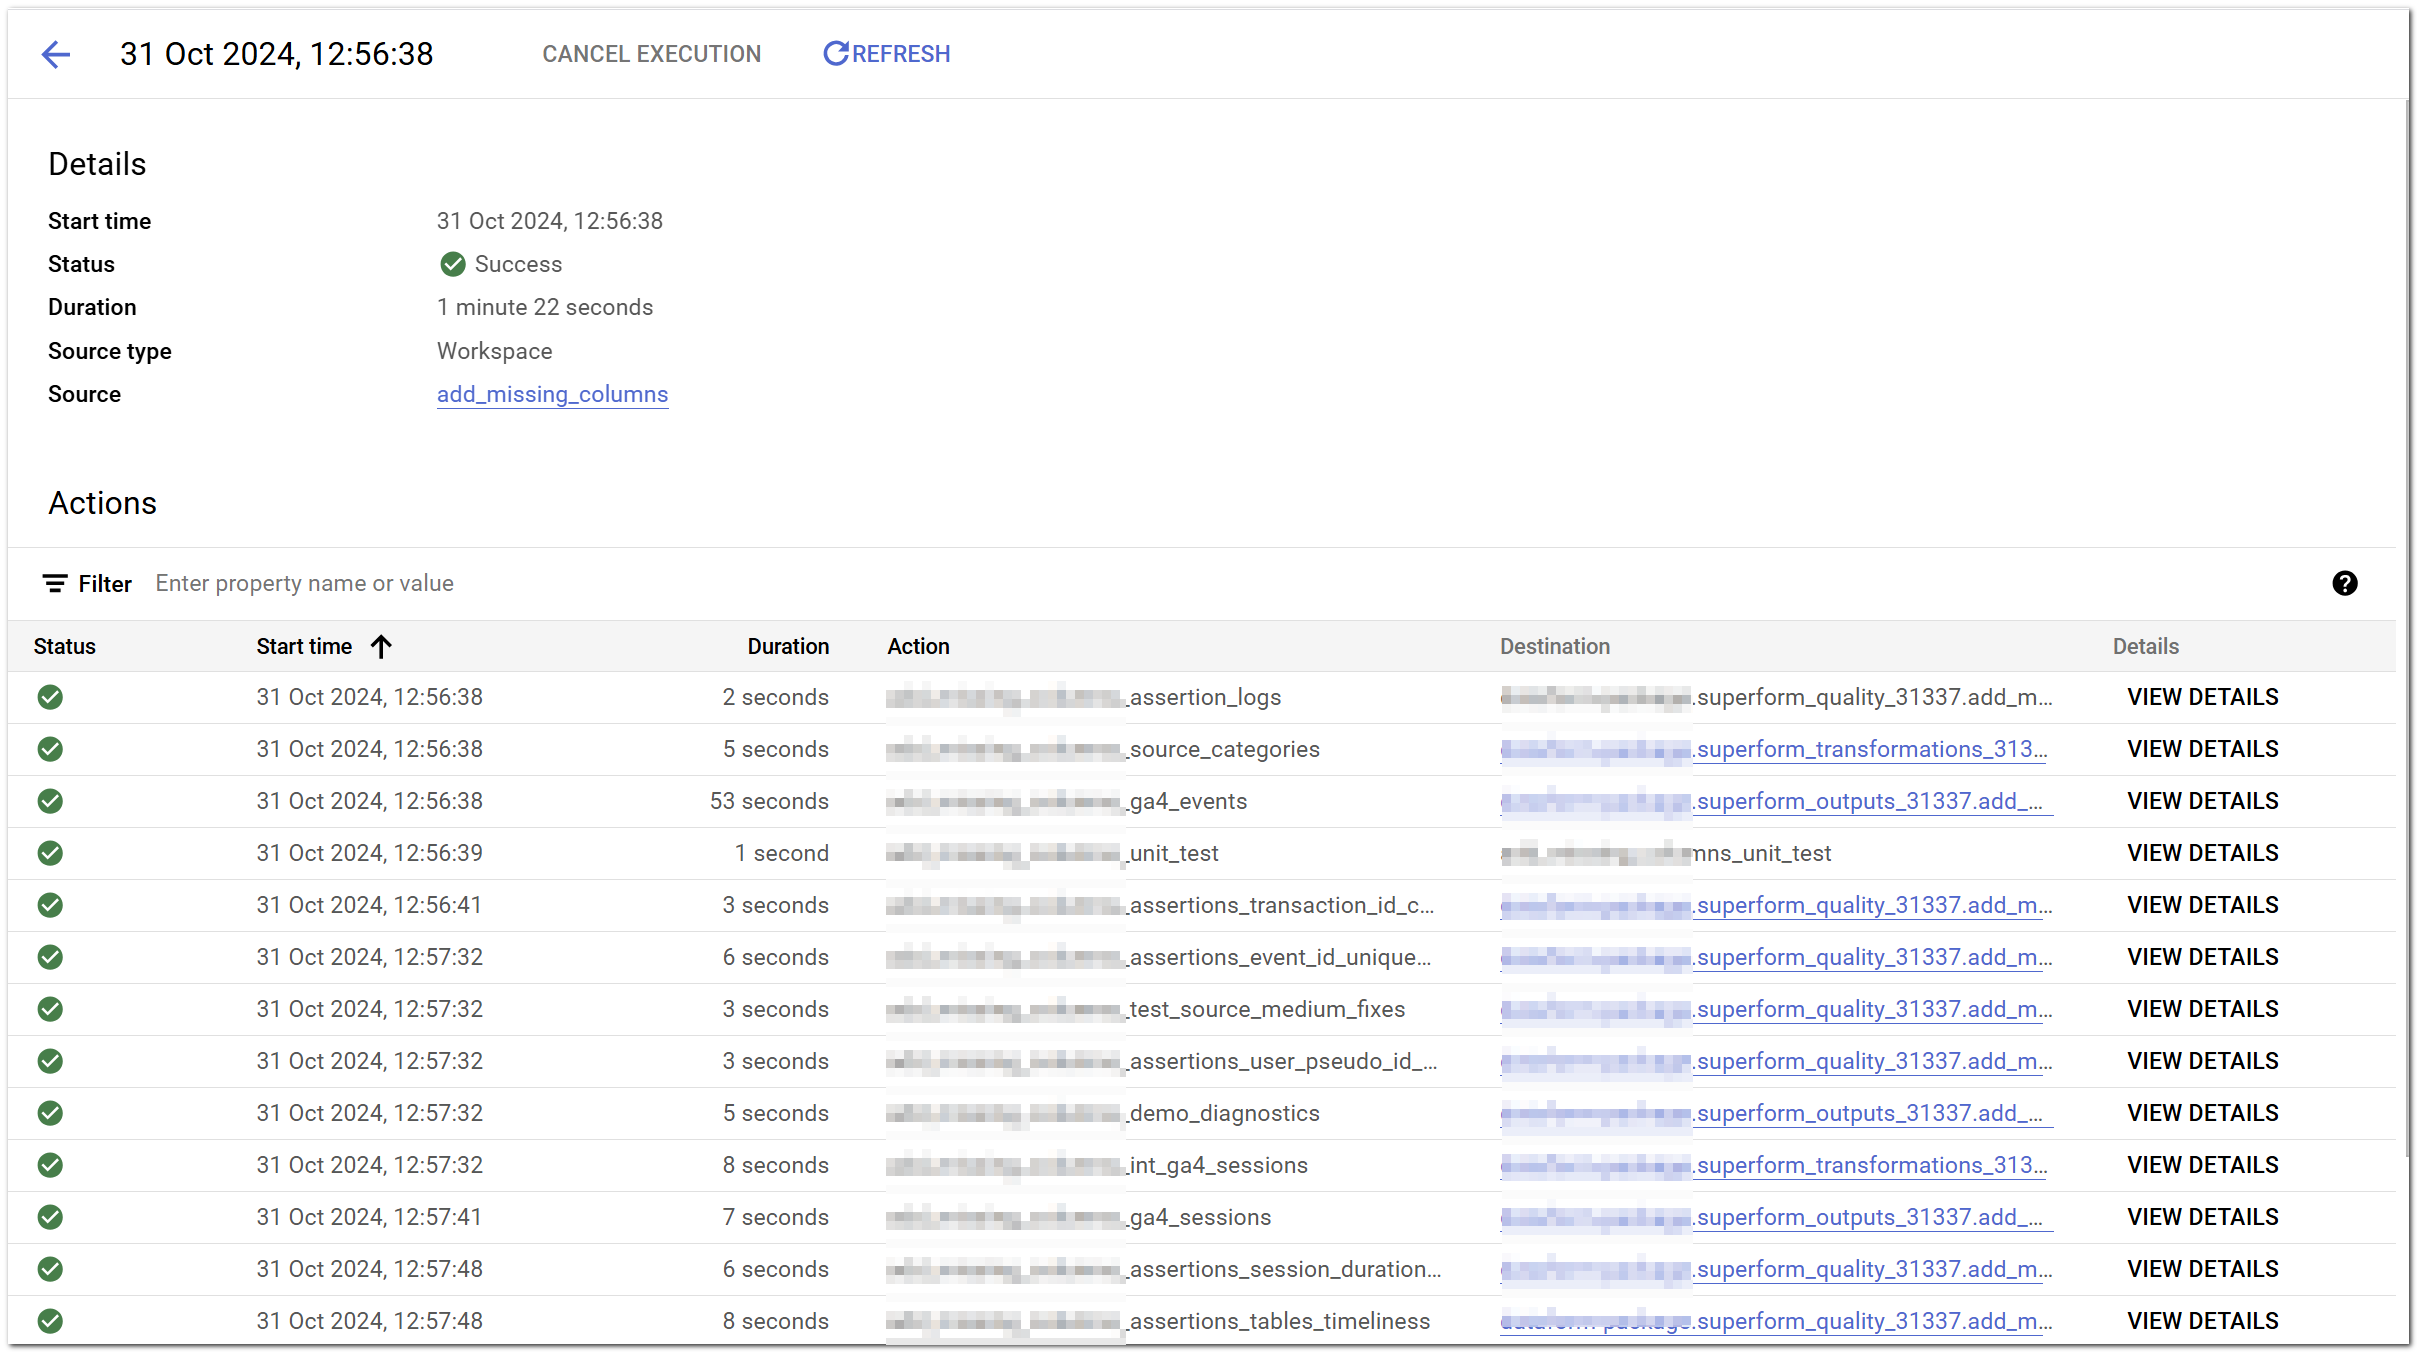Sort by the Status column header
The height and width of the screenshot is (1352, 2417).
[64, 646]
